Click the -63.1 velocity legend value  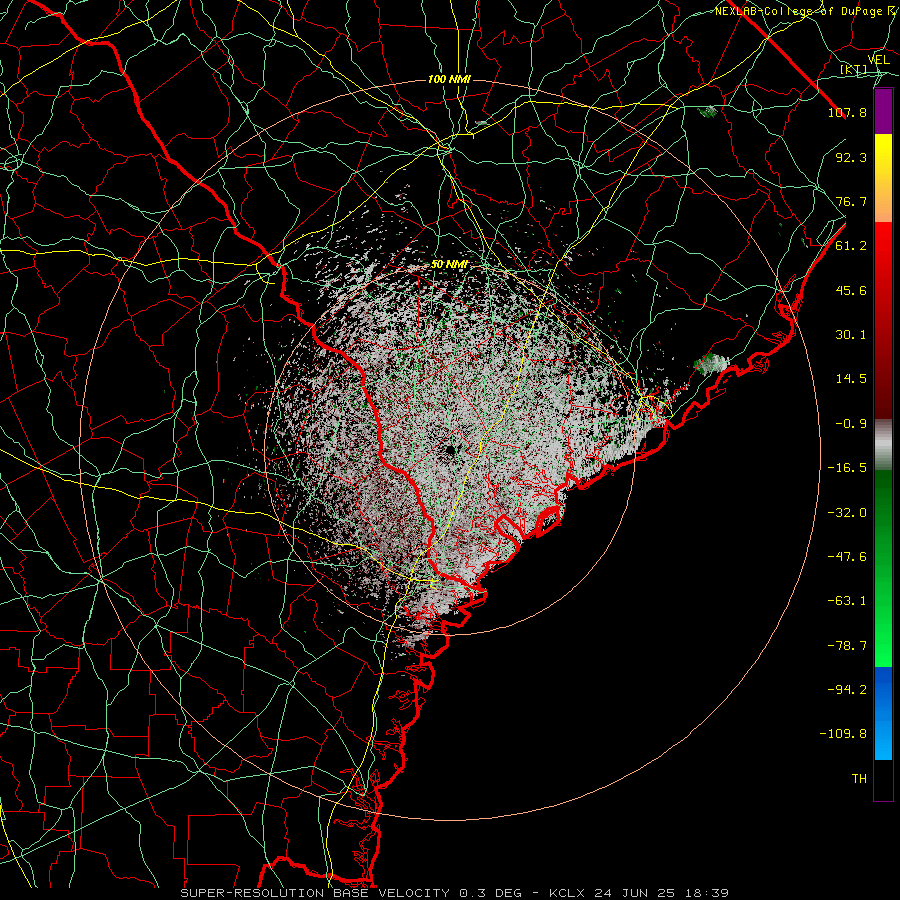tap(847, 601)
